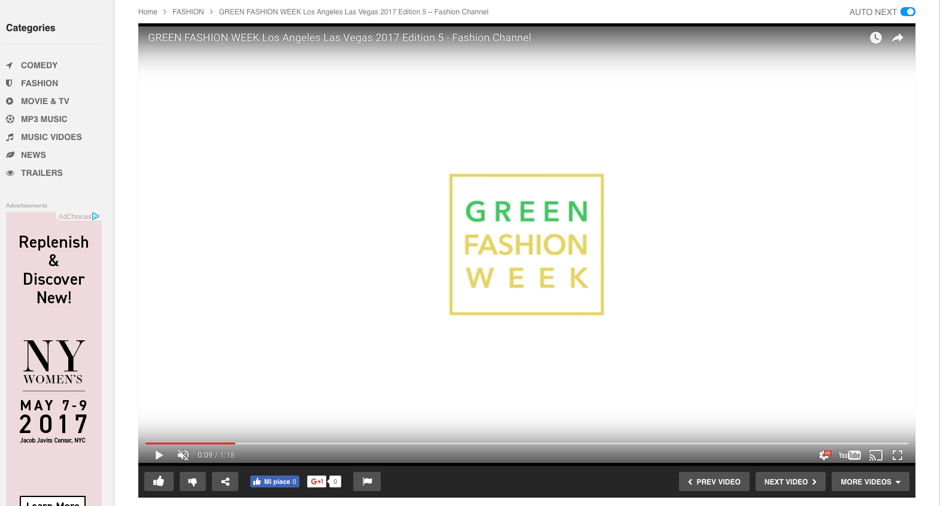This screenshot has height=506, width=940.
Task: Click the MP3 Music icon
Action: (x=10, y=119)
